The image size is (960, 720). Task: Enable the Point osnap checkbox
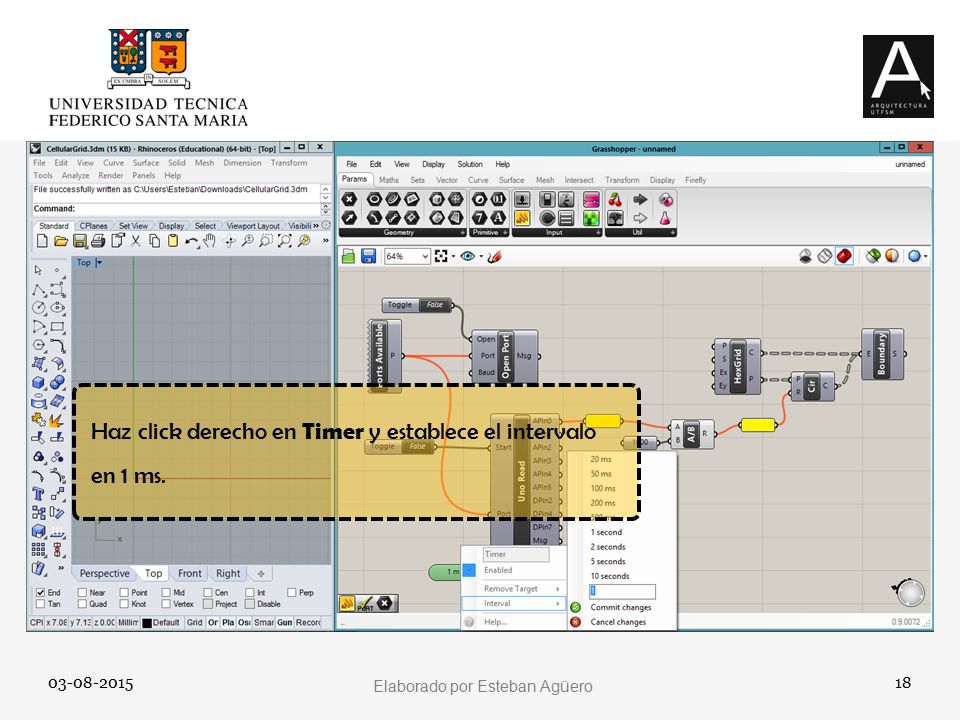point(124,593)
